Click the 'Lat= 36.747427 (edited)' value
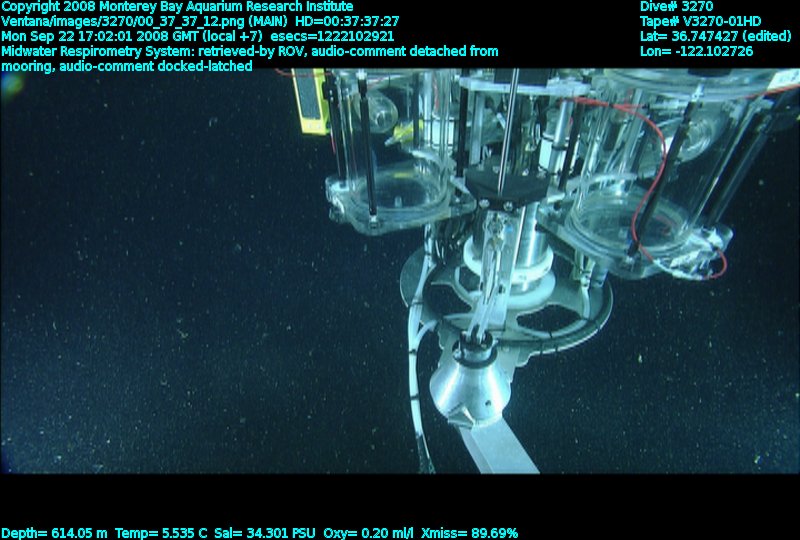This screenshot has height=540, width=800. (715, 36)
